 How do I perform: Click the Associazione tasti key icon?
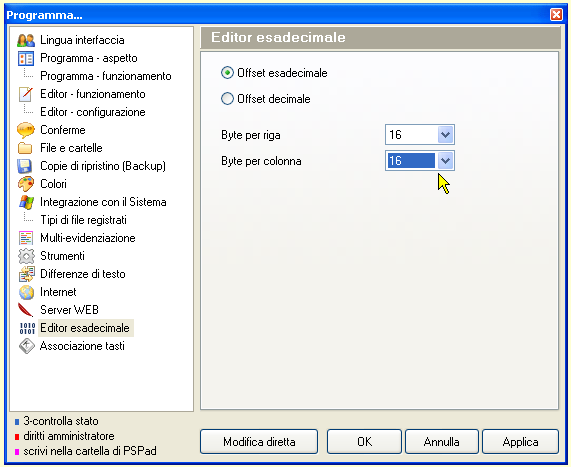pos(27,346)
